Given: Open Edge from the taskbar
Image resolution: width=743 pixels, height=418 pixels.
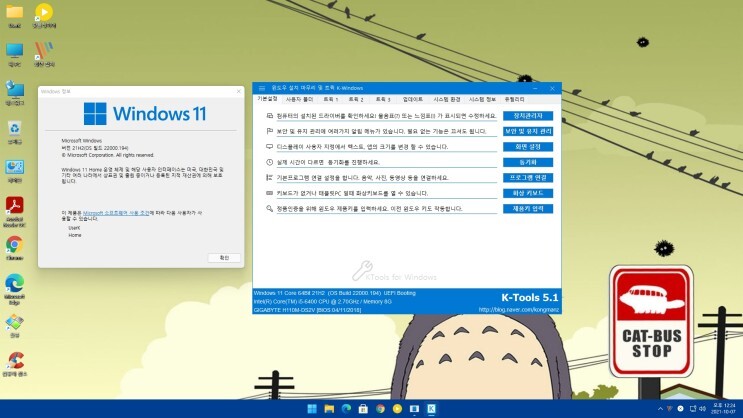Looking at the screenshot, I should pyautogui.click(x=346, y=409).
